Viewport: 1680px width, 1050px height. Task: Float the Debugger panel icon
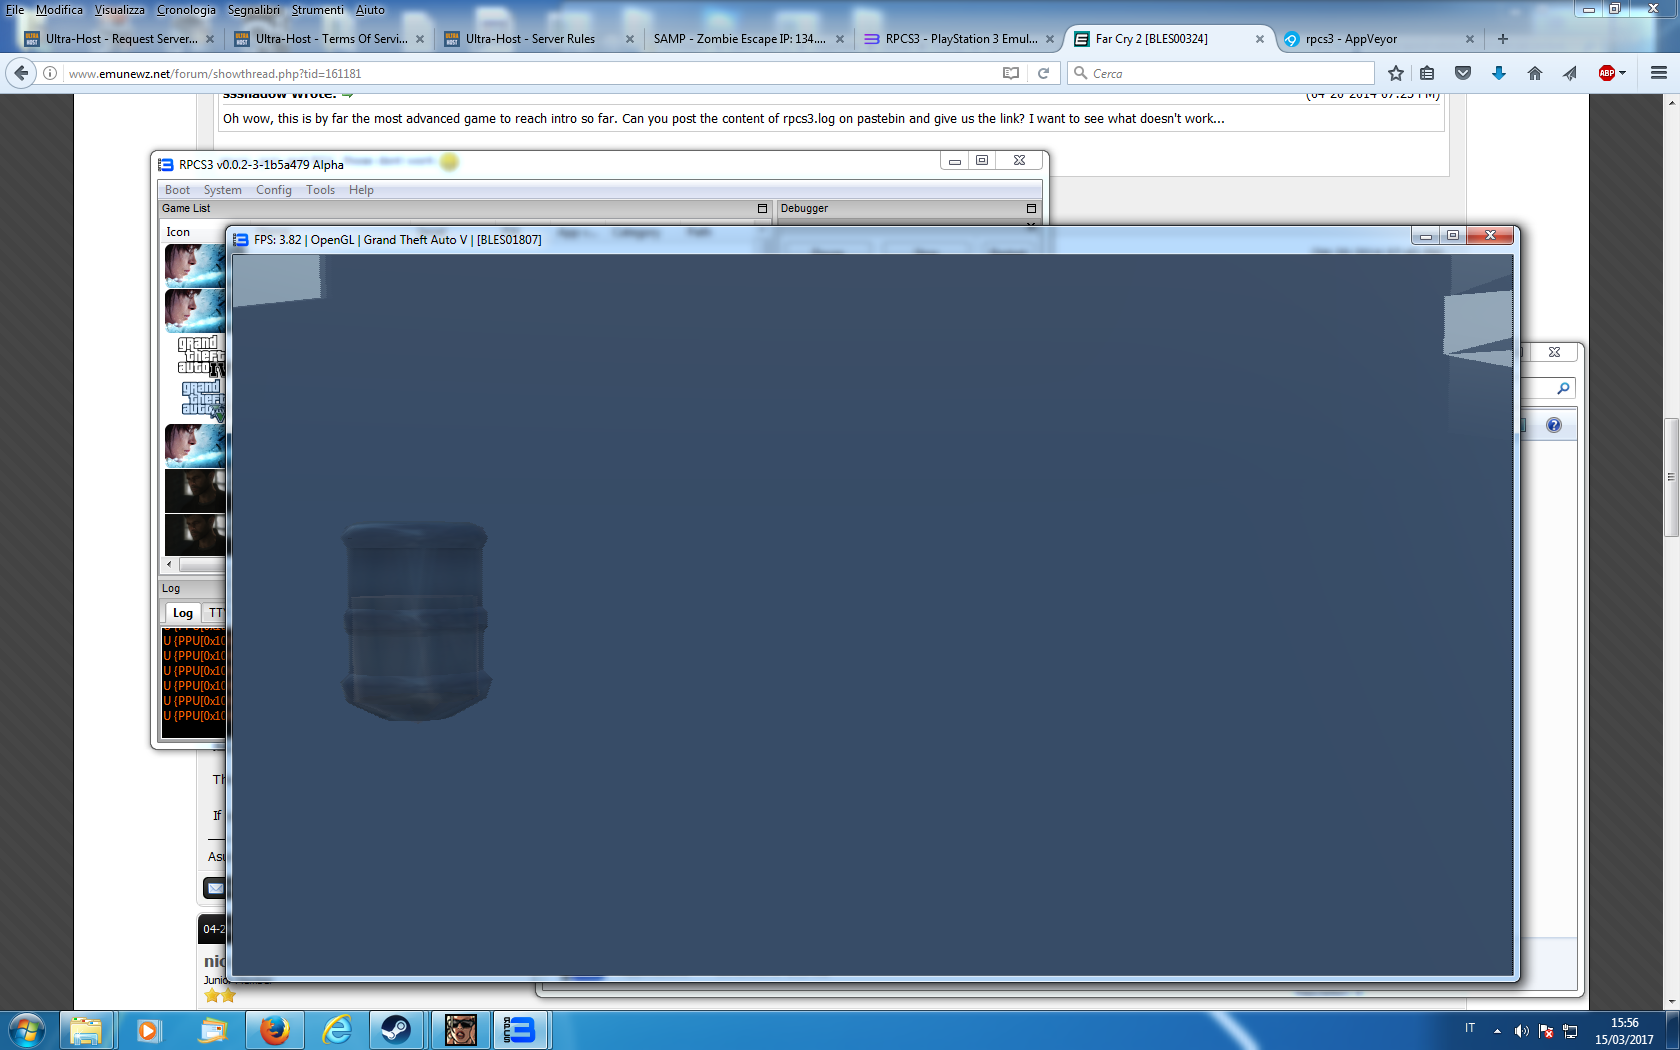click(x=1031, y=208)
